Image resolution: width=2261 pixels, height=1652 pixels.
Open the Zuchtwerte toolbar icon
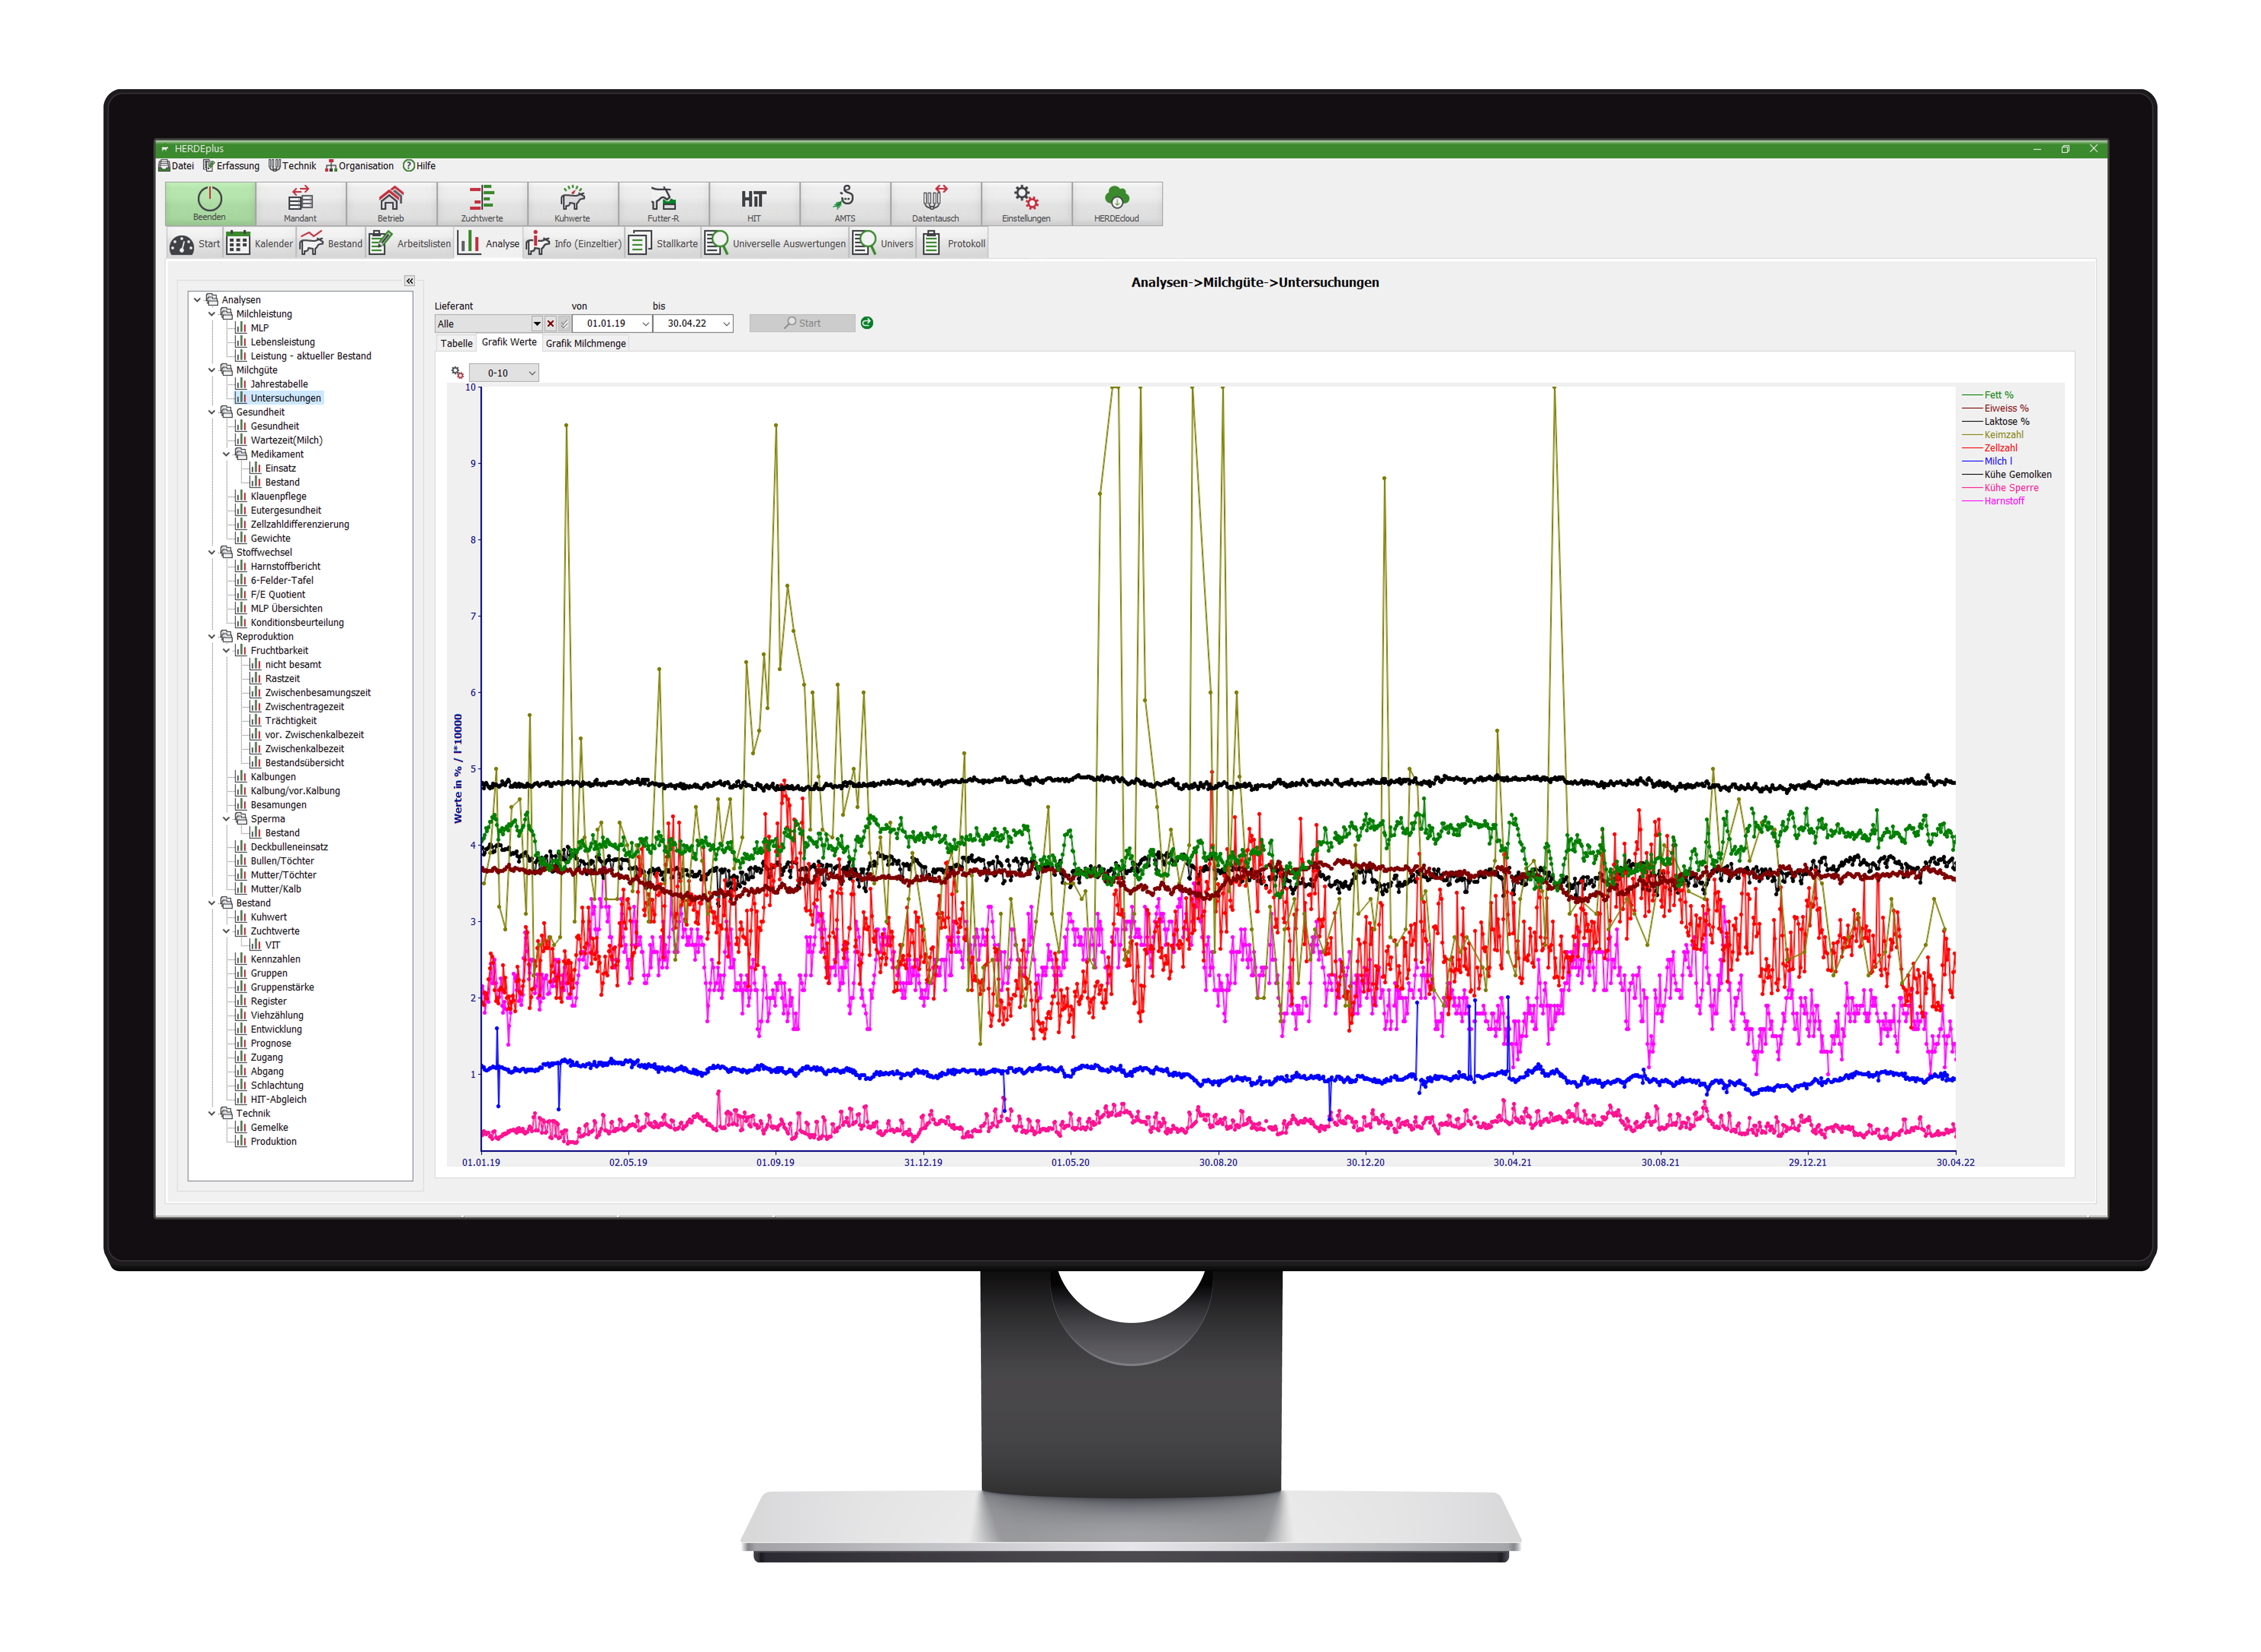click(482, 203)
